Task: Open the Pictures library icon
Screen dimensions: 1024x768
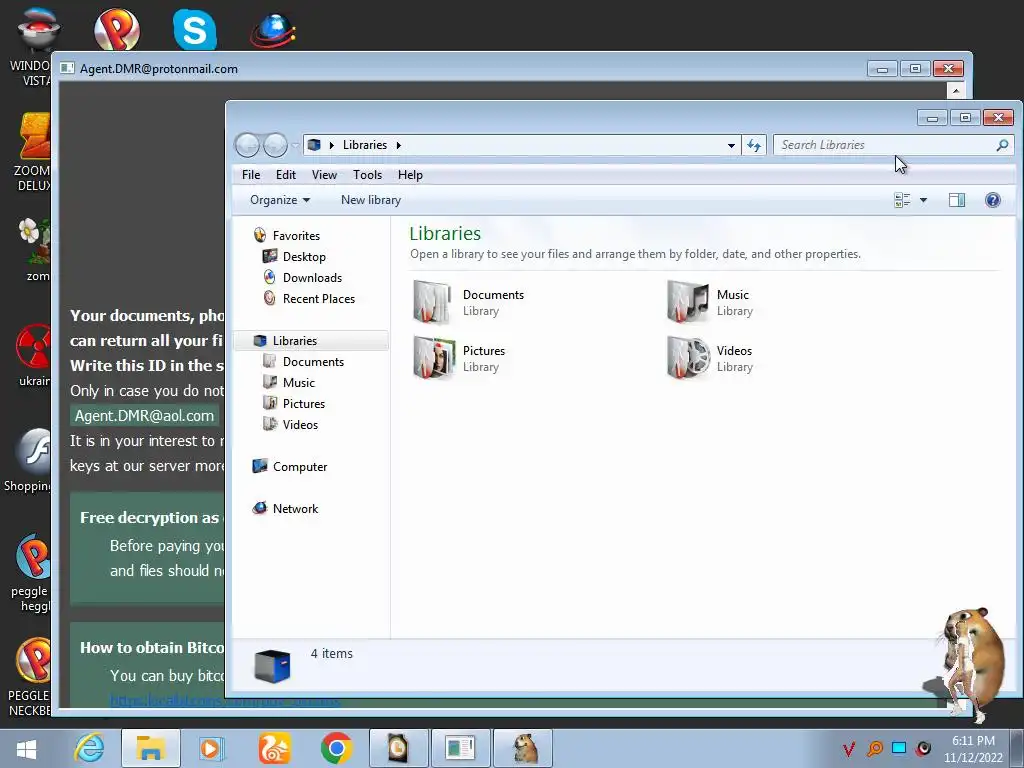Action: click(434, 358)
